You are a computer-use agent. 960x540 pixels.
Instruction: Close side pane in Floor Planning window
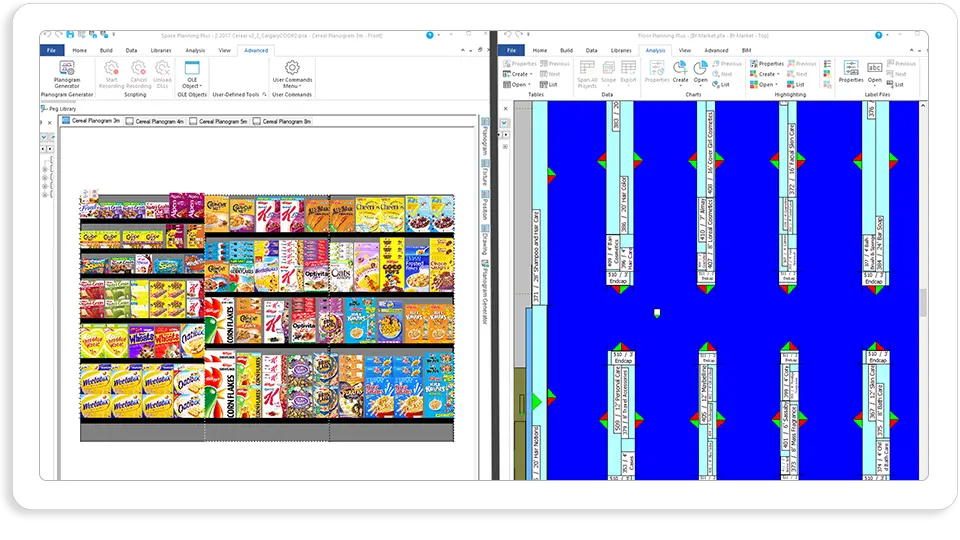[x=505, y=108]
